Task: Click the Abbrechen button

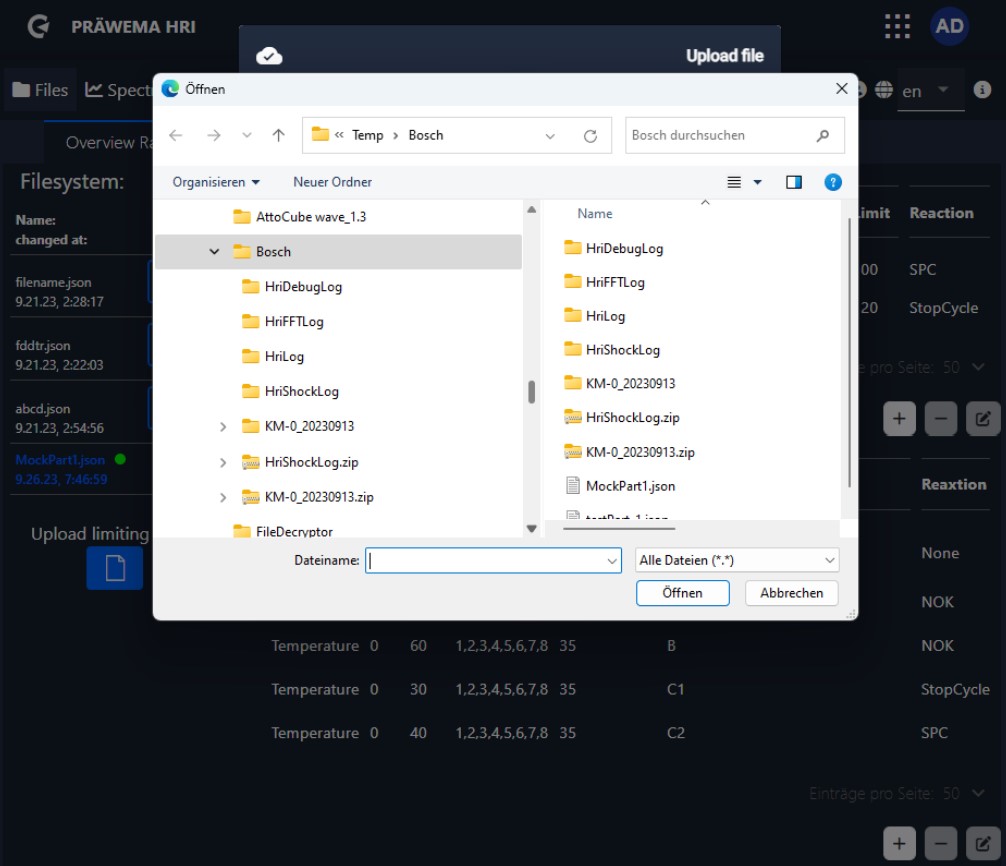Action: coord(791,593)
